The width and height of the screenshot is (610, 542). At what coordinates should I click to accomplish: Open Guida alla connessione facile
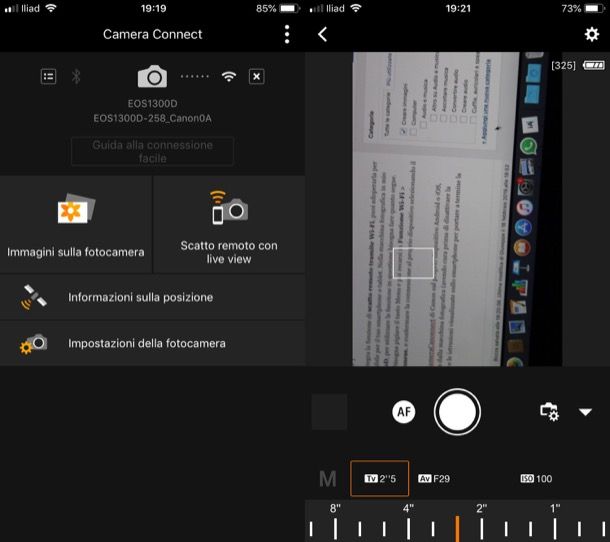pyautogui.click(x=152, y=151)
